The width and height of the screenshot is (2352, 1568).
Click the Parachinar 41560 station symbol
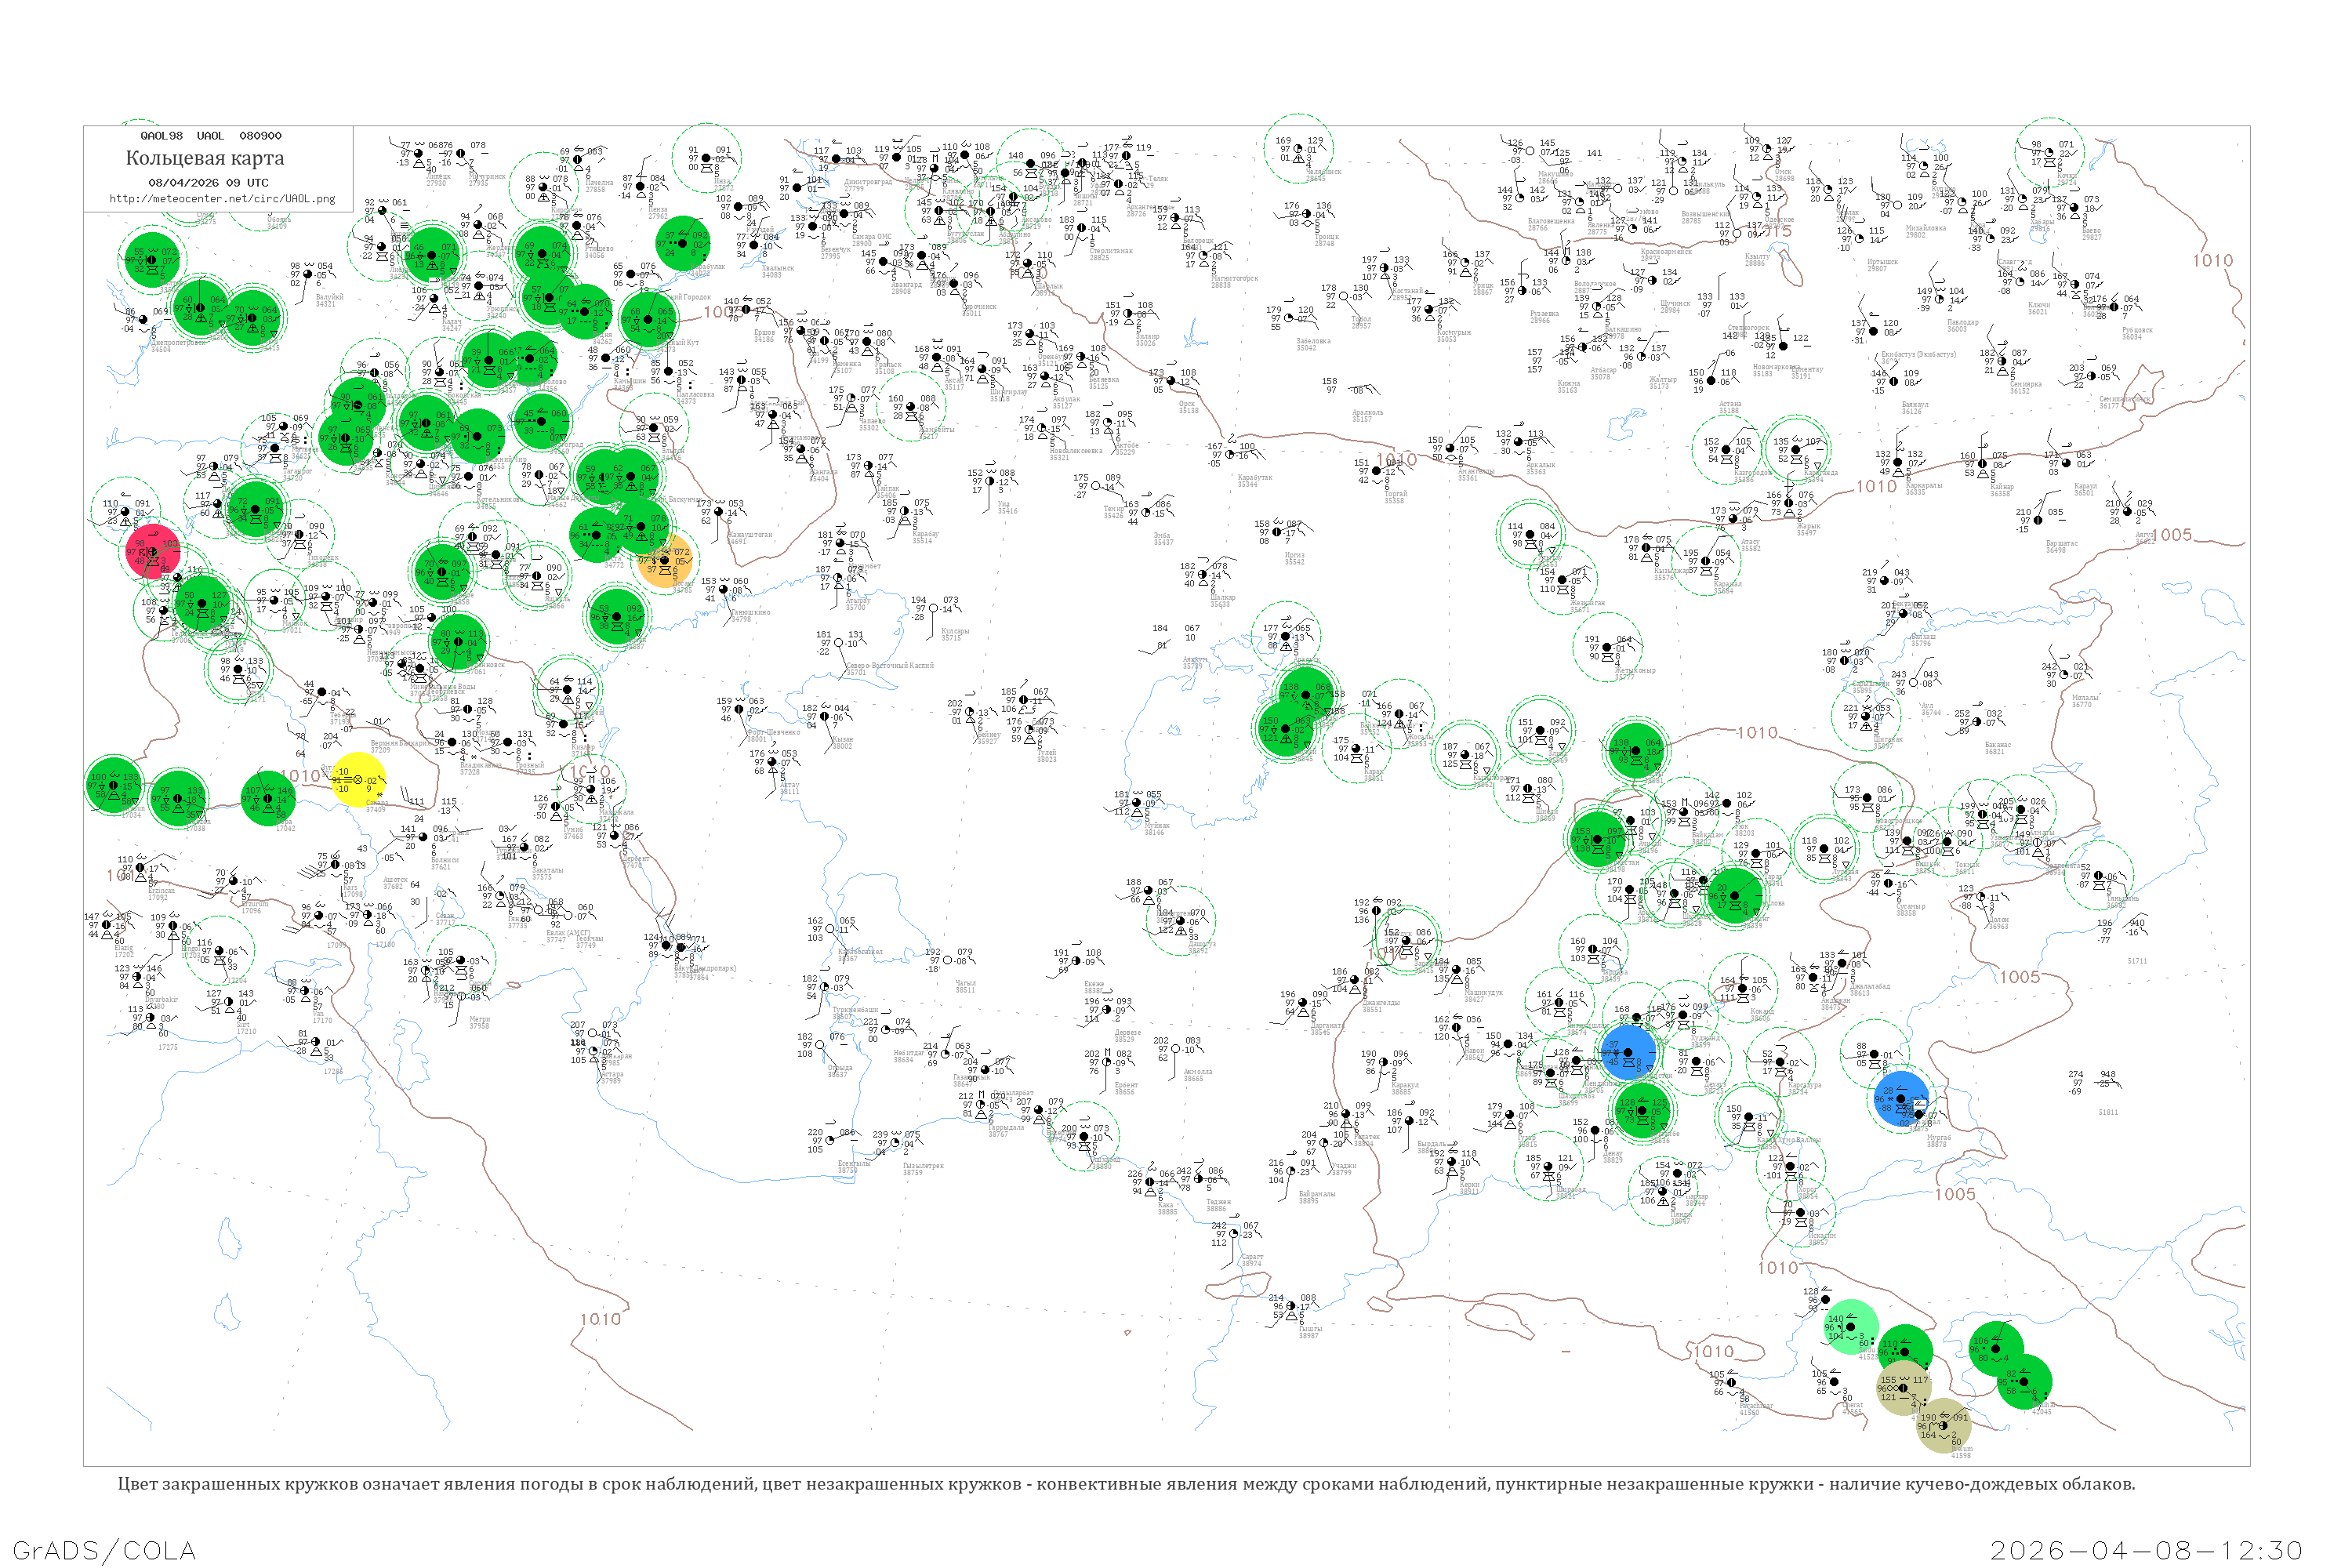tap(1731, 1383)
